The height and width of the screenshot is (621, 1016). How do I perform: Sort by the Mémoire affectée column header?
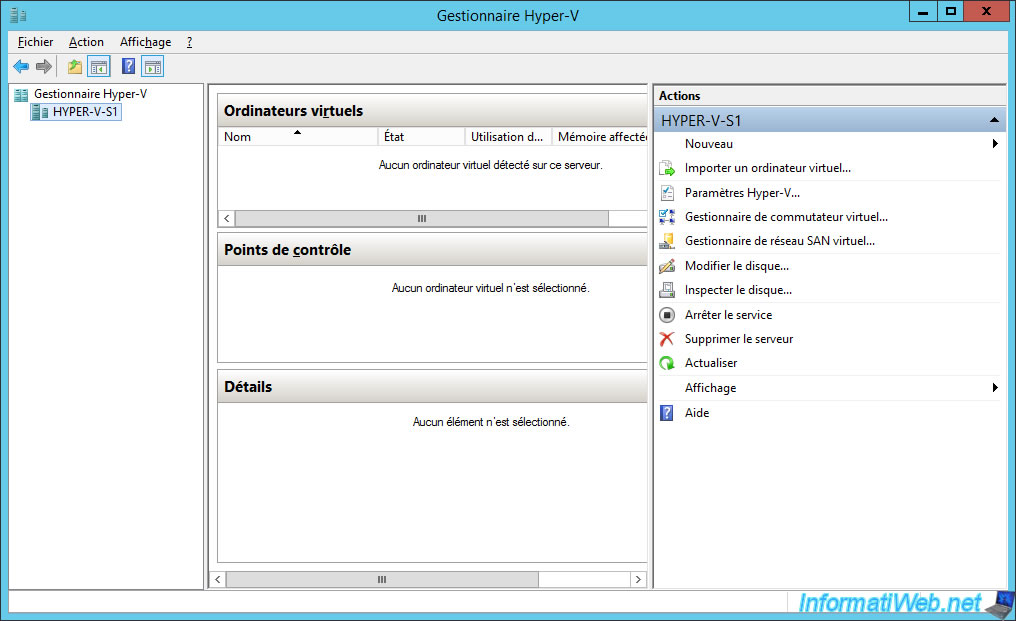[600, 137]
